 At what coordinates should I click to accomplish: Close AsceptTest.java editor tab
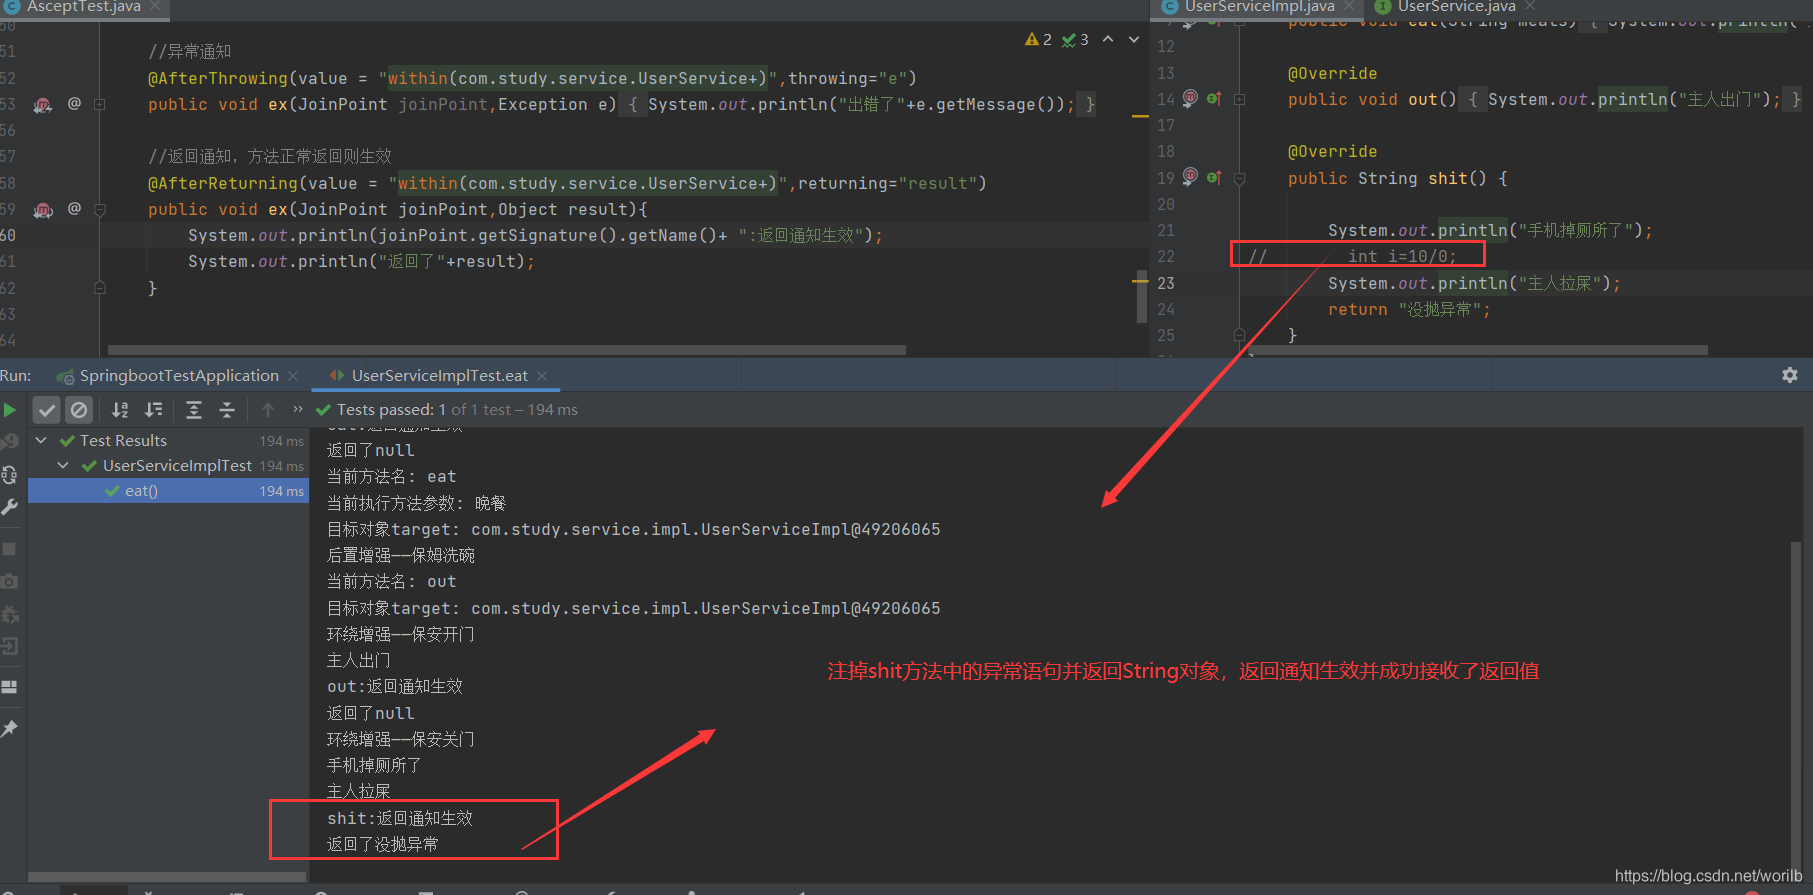155,6
